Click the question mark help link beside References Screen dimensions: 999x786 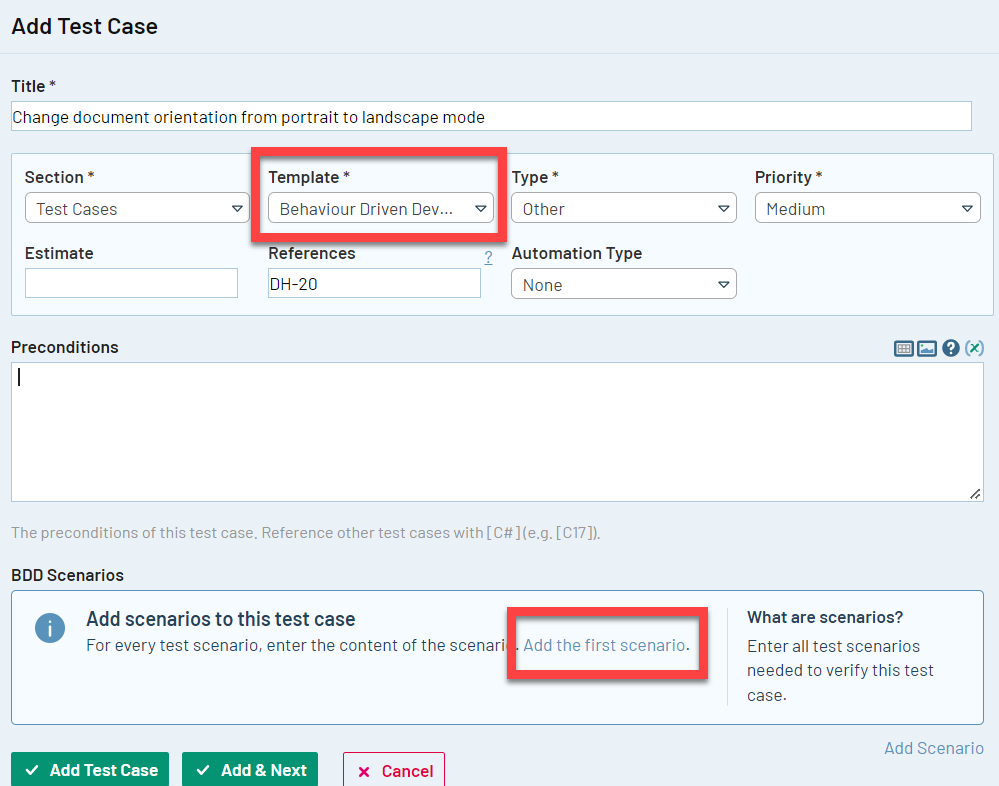[x=488, y=258]
